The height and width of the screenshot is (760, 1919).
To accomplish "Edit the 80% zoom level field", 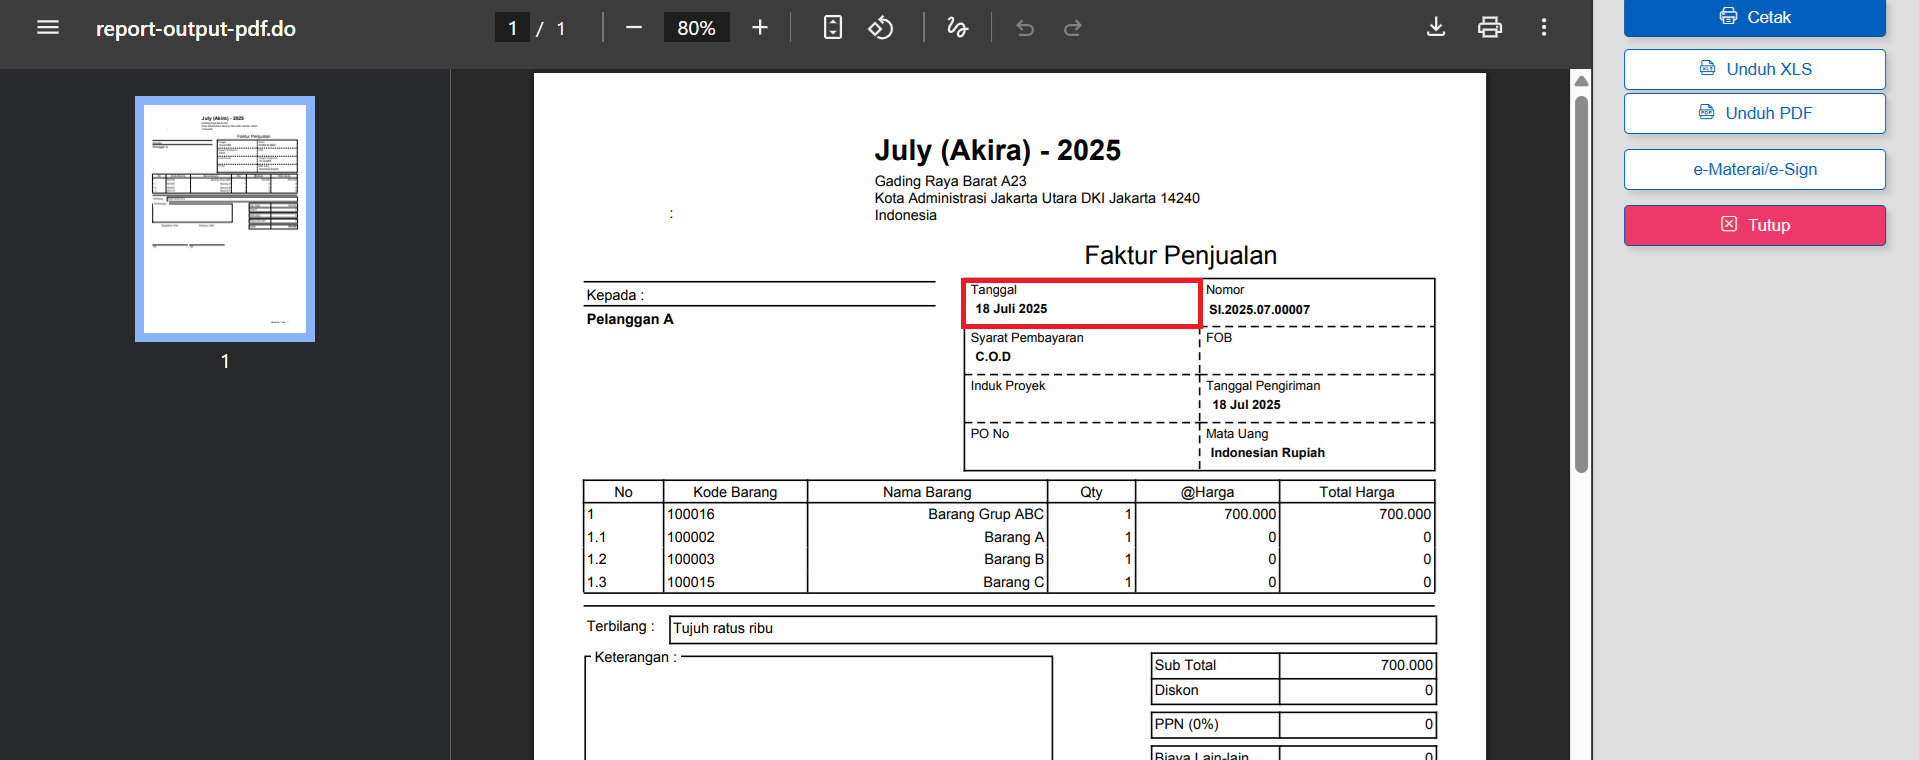I will click(696, 28).
